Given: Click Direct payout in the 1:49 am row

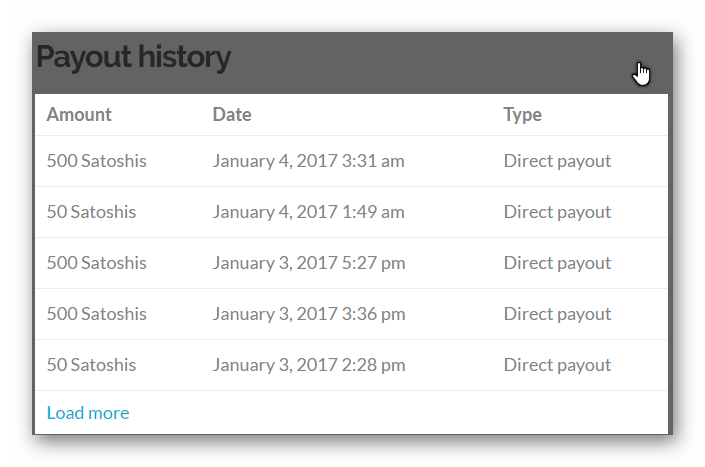Looking at the screenshot, I should [557, 212].
